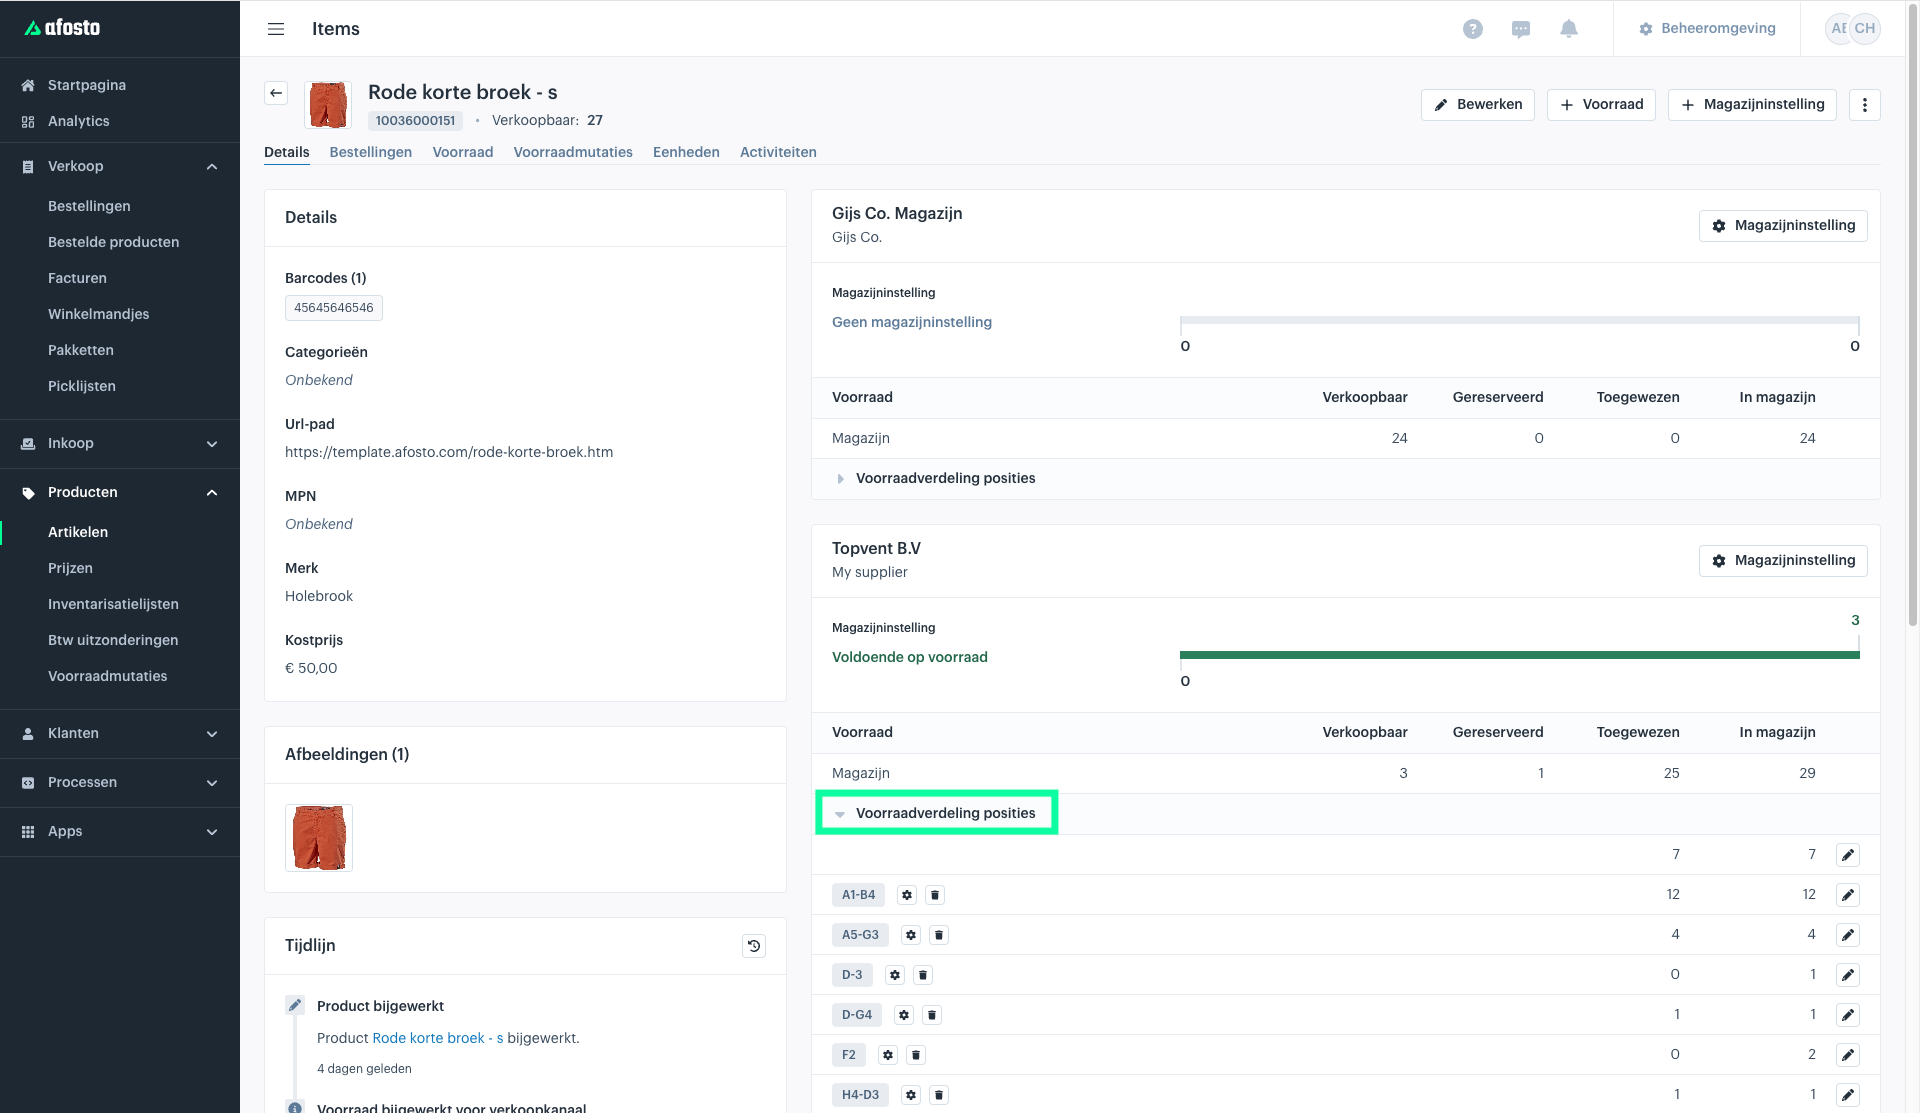Collapse Voorraadverdeling posities under Topvent B.V
The width and height of the screenshot is (1920, 1113).
pos(935,813)
